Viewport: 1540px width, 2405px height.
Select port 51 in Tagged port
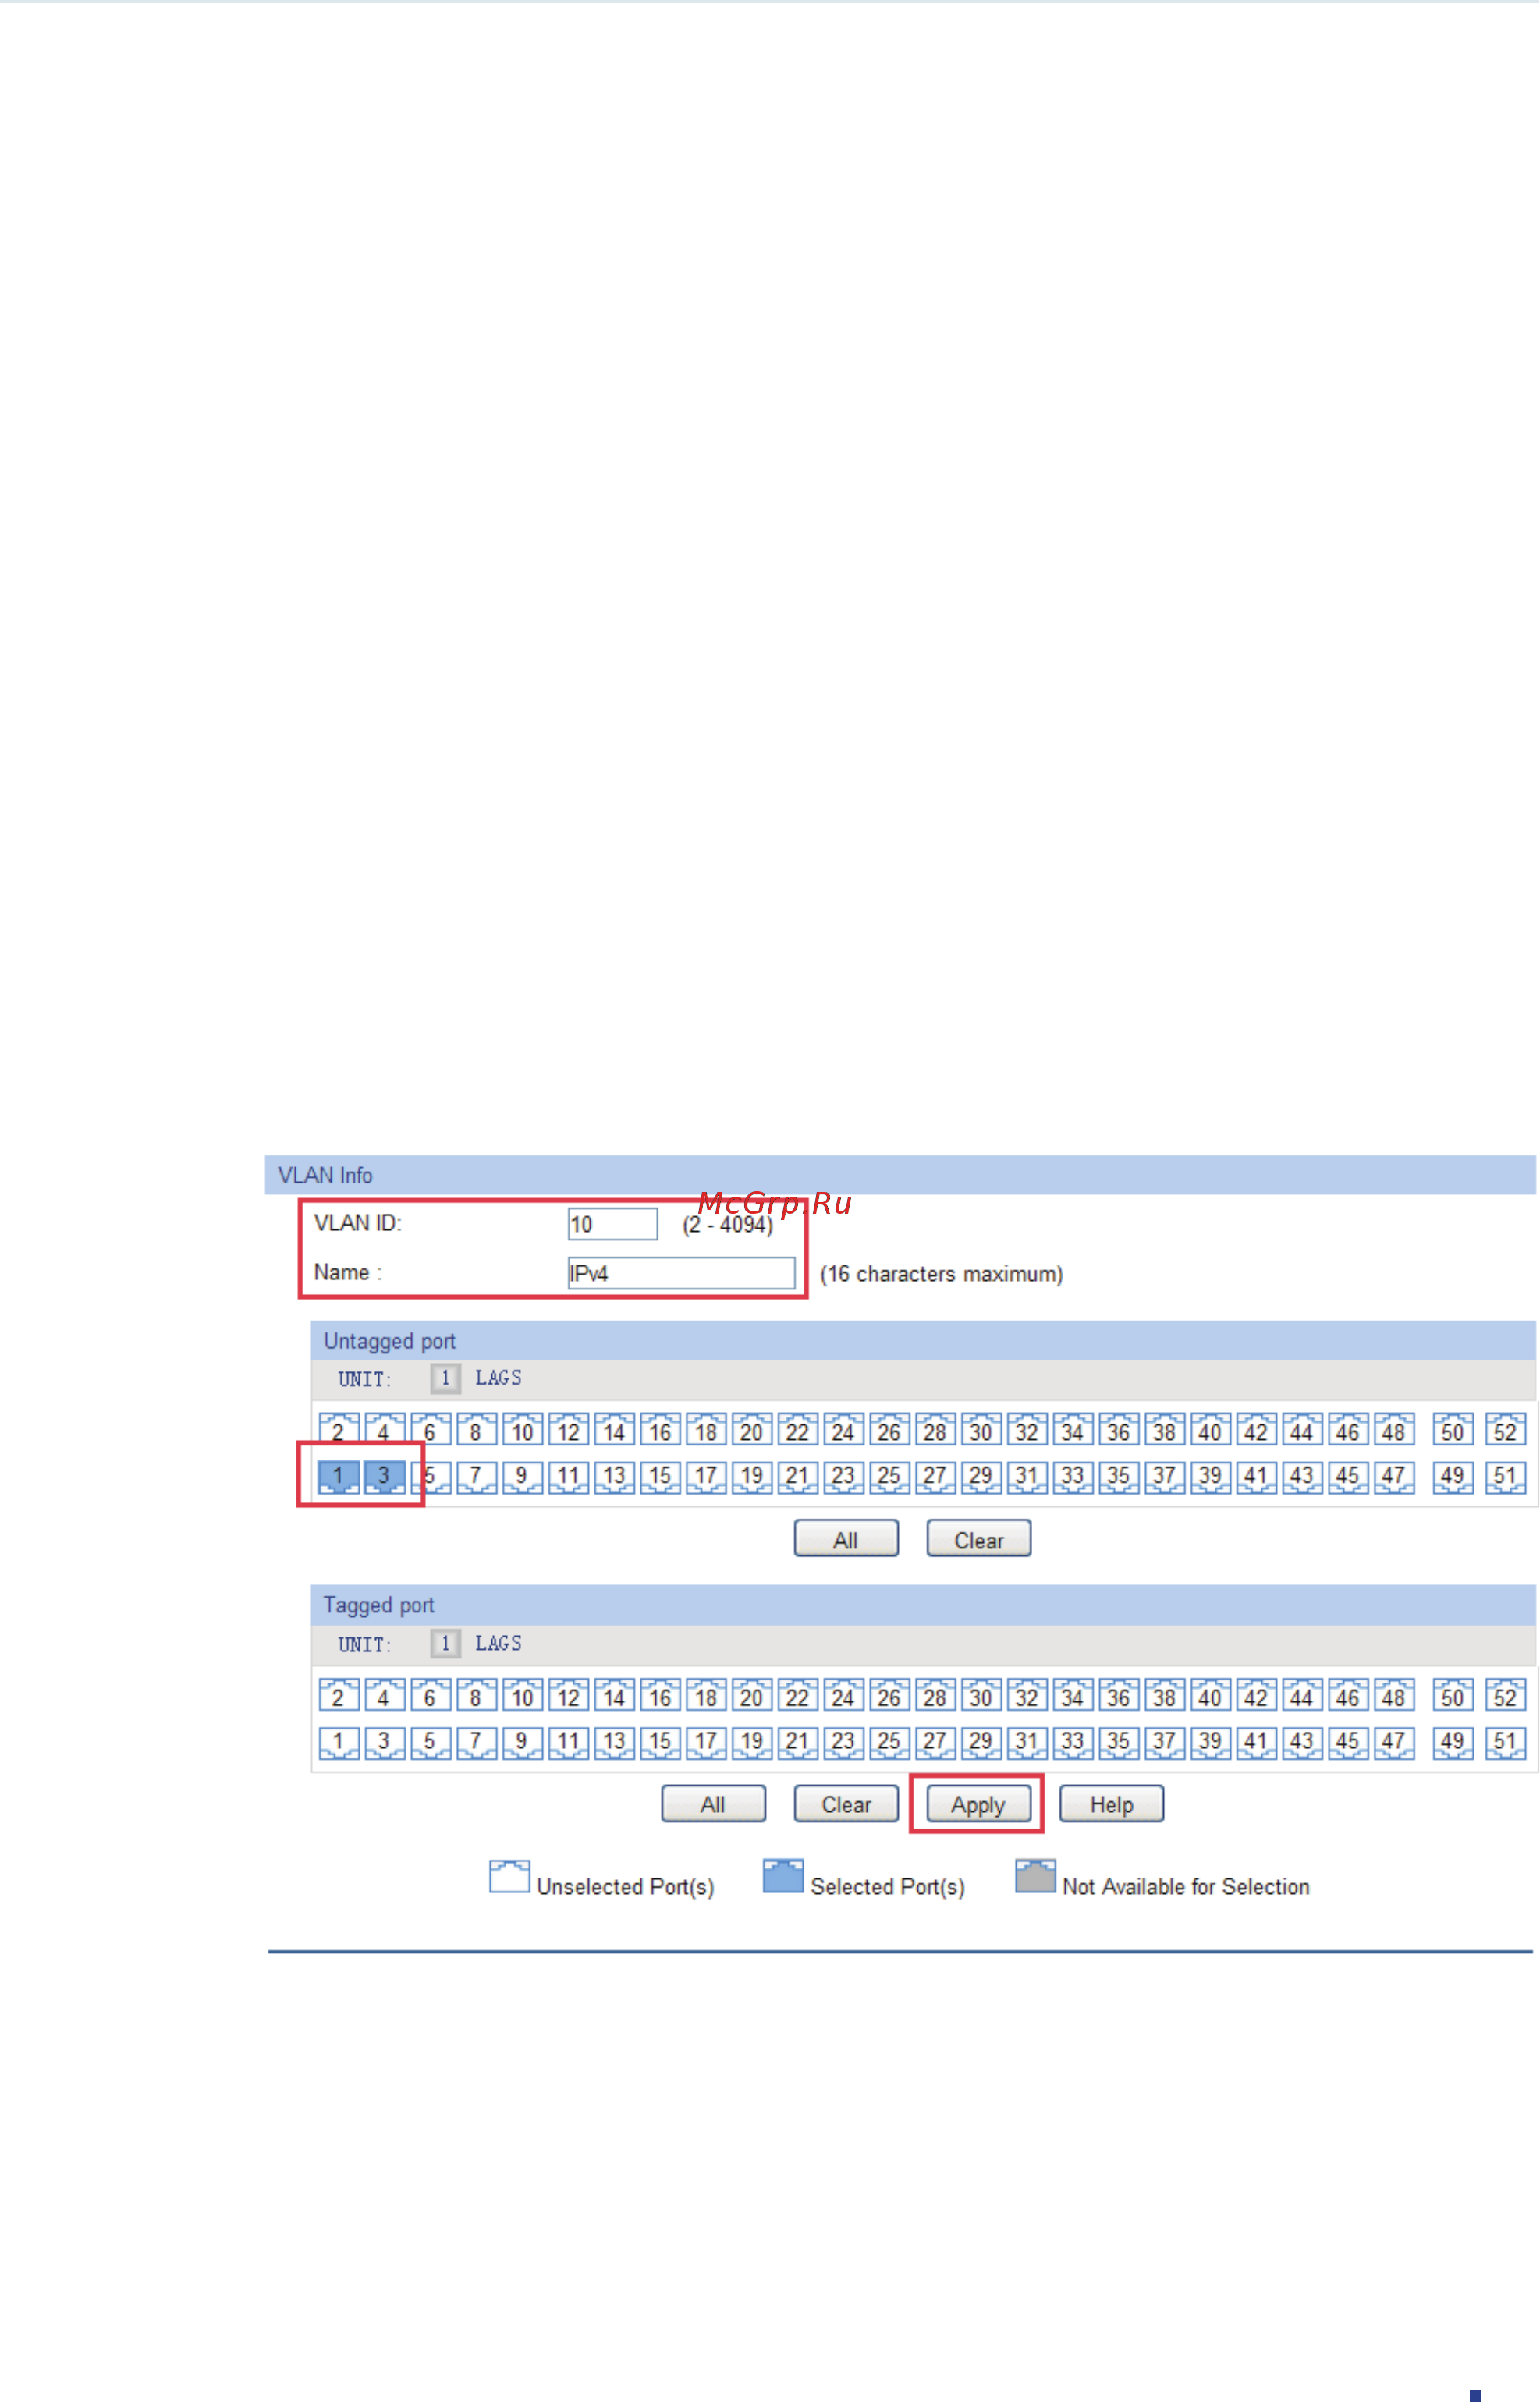1506,1743
